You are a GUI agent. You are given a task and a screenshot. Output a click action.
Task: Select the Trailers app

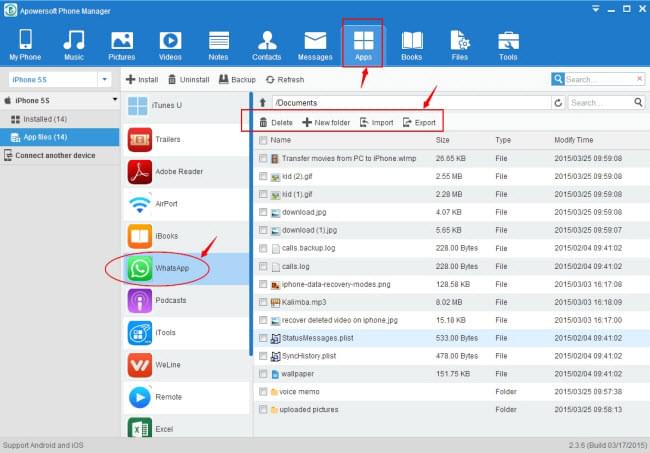pyautogui.click(x=186, y=140)
